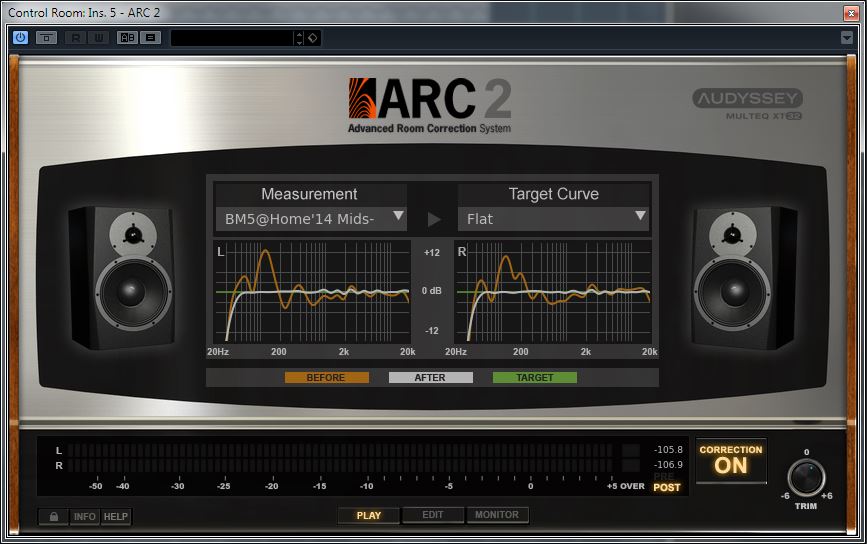This screenshot has height=544, width=867.
Task: Click the right channel response graph
Action: [553, 292]
